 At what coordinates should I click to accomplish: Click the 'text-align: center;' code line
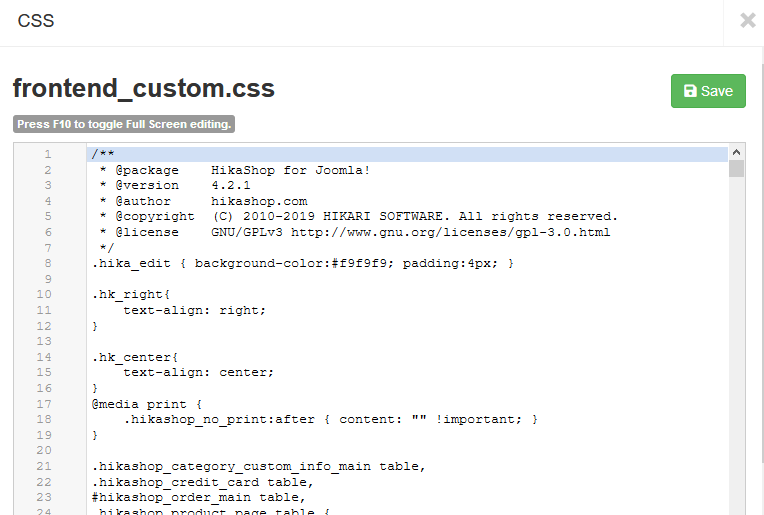point(198,372)
